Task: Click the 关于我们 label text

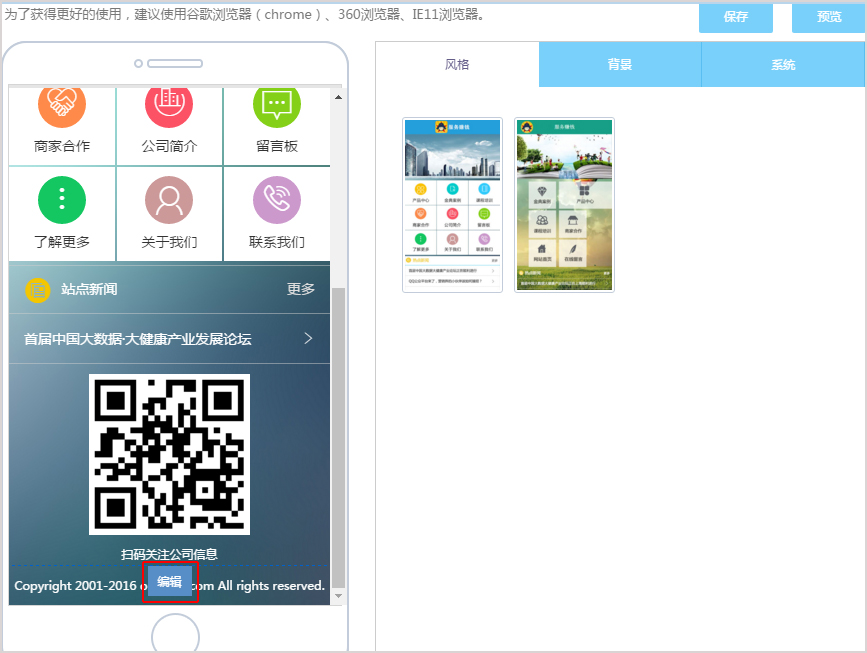Action: tap(169, 242)
